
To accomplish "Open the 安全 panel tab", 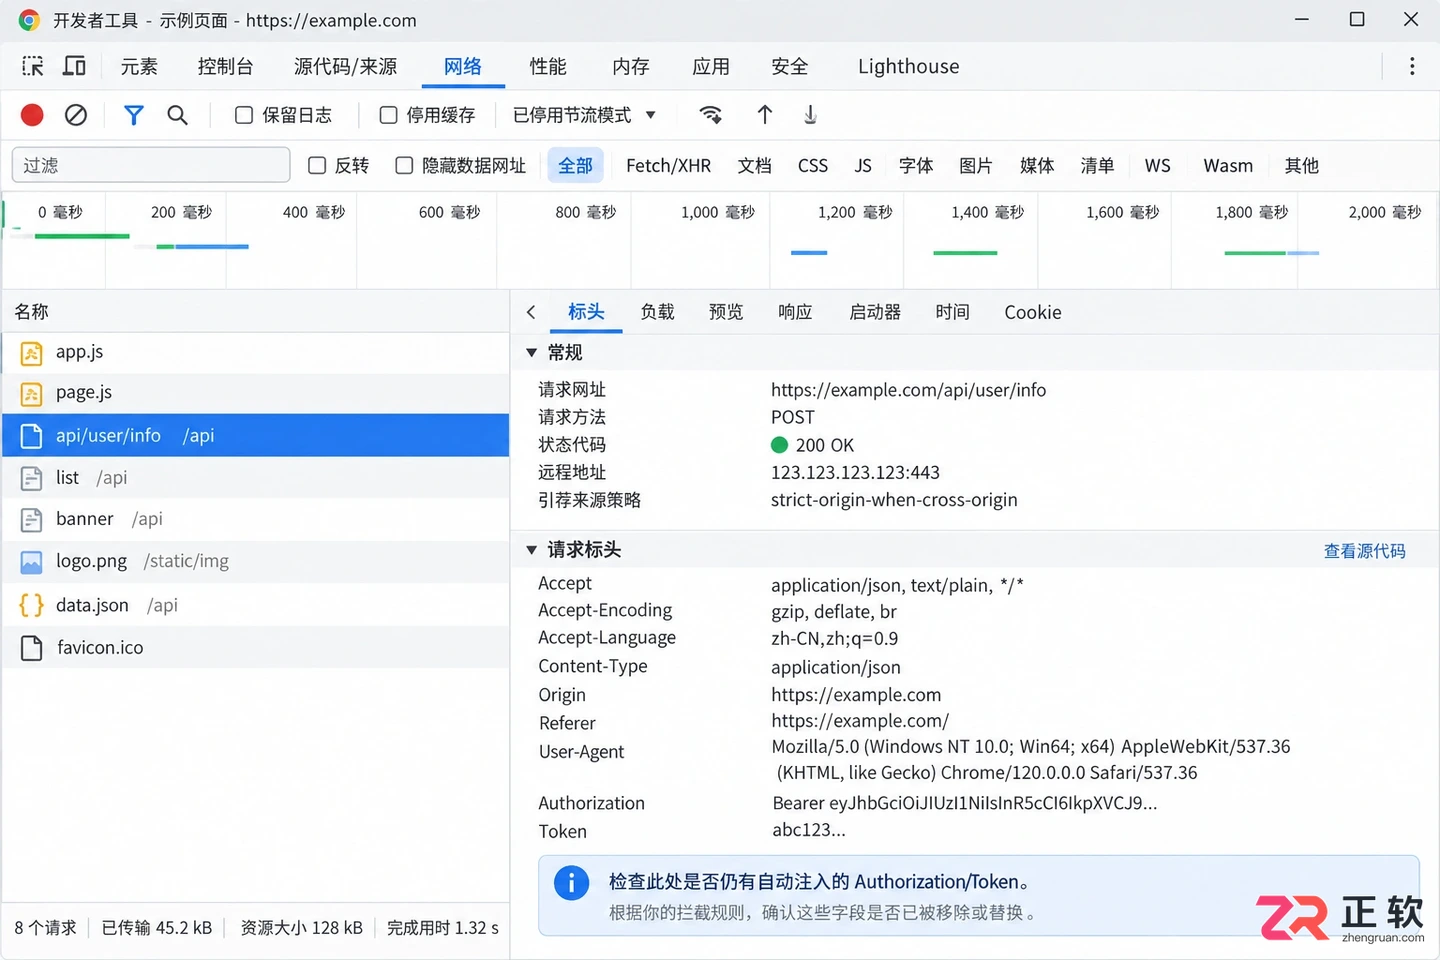I will 790,66.
